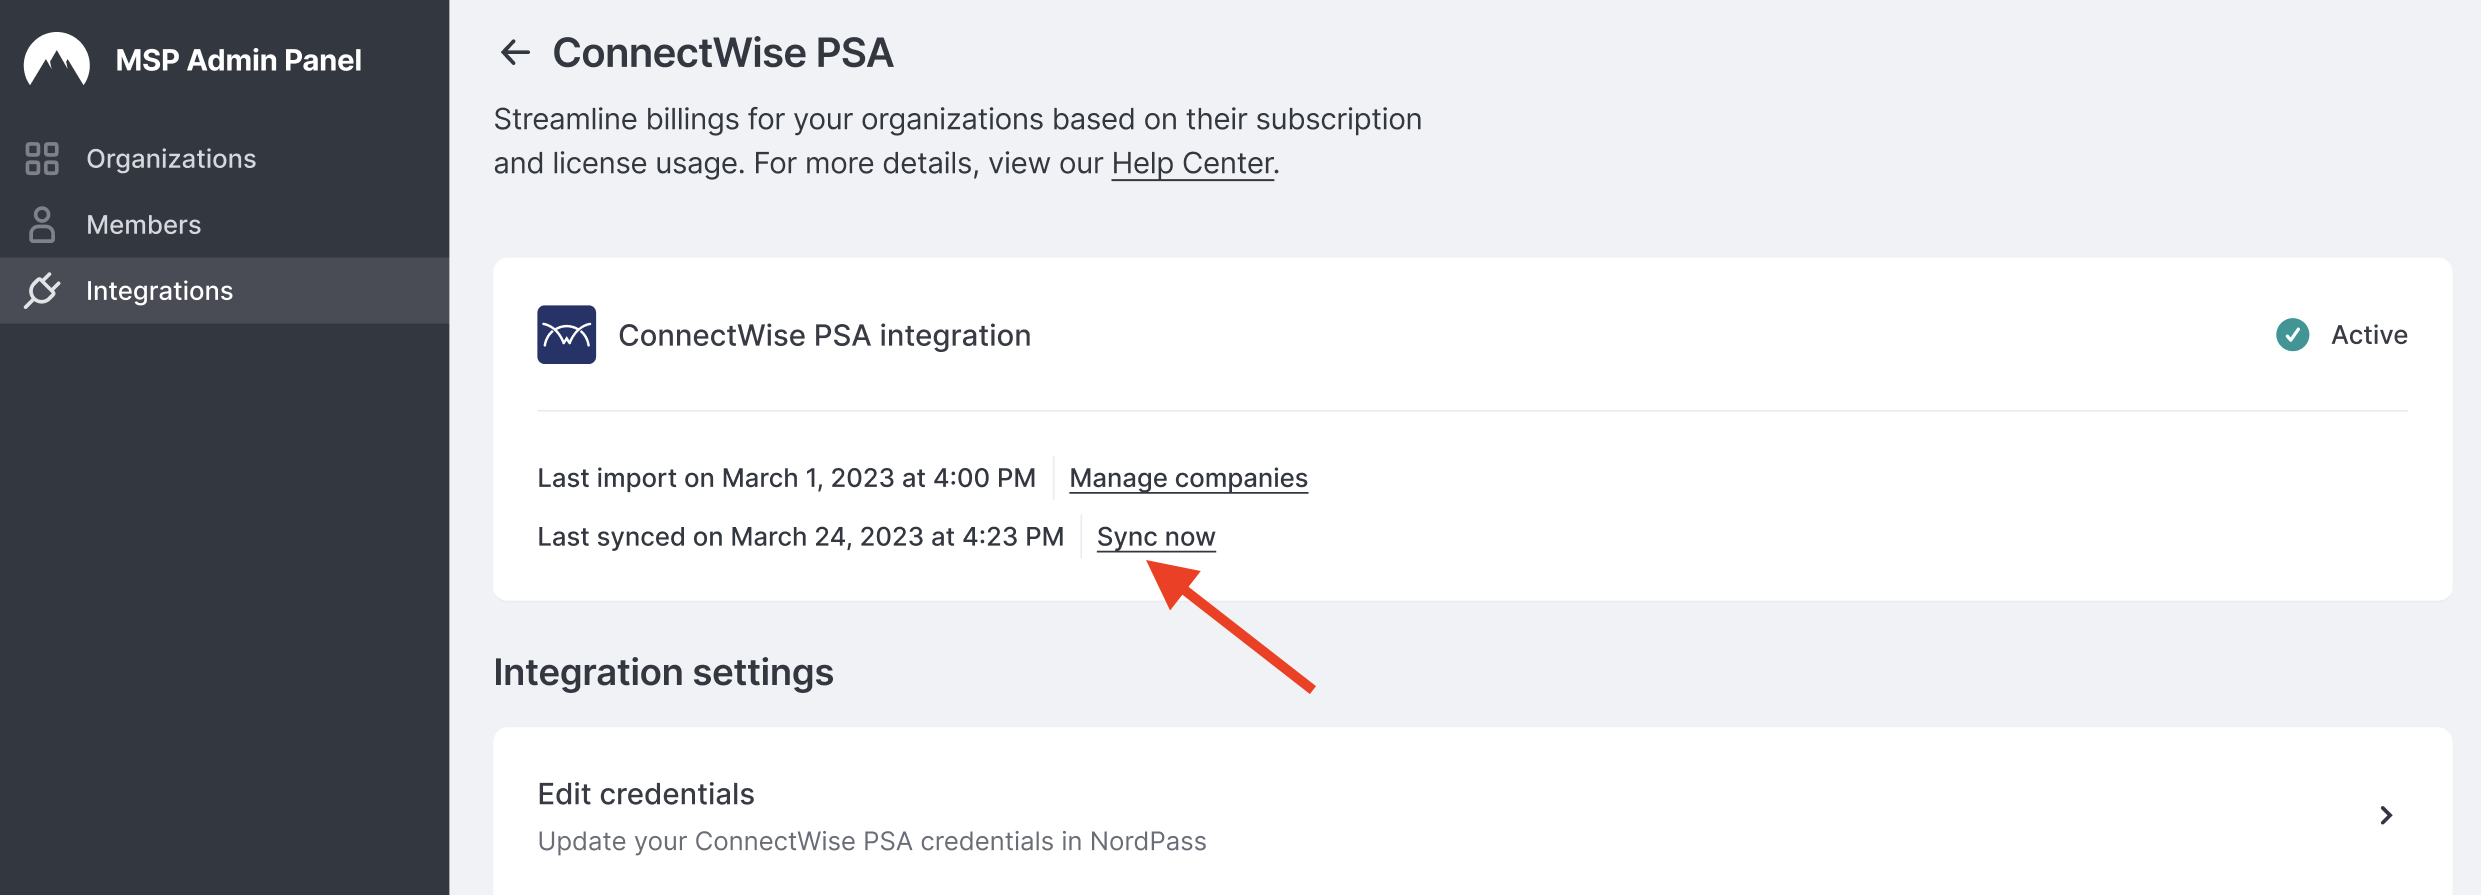Click the Integrations plug icon
Viewport: 2481px width, 895px height.
42,291
